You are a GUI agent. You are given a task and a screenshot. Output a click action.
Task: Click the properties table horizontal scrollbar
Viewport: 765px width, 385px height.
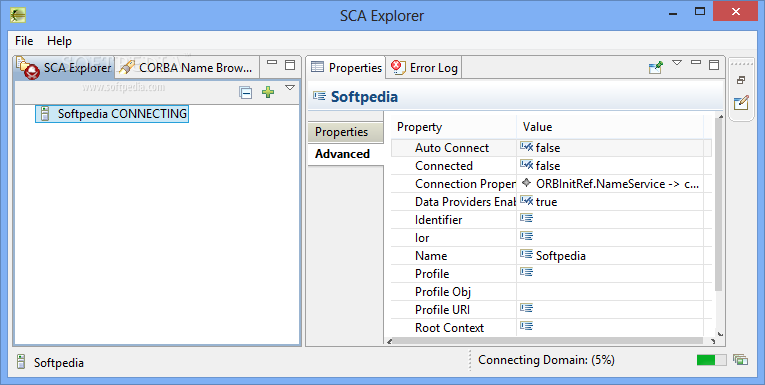[547, 341]
